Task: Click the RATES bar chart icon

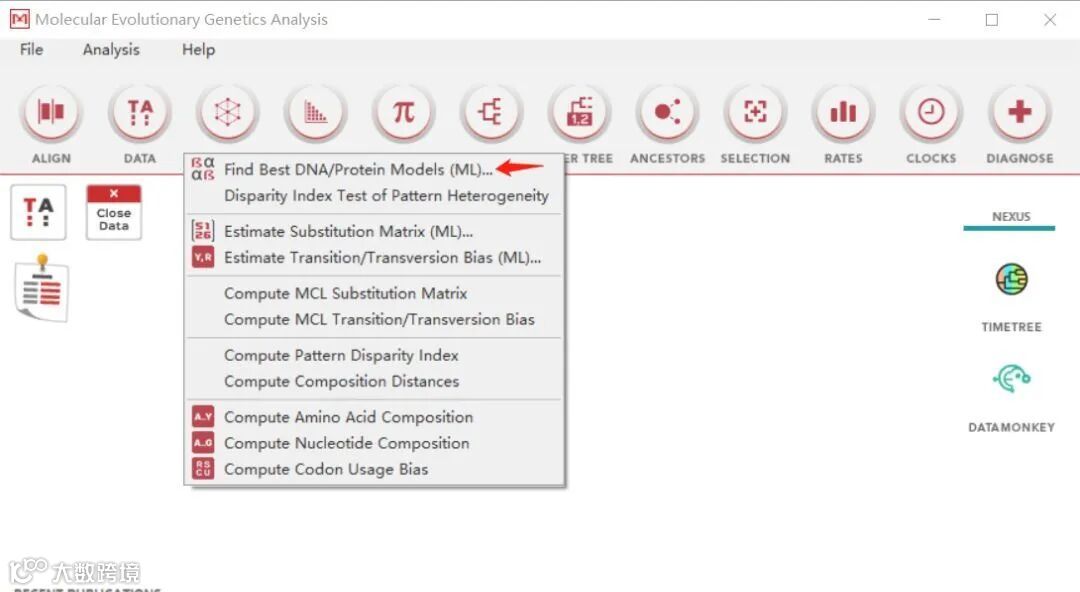Action: tap(843, 112)
